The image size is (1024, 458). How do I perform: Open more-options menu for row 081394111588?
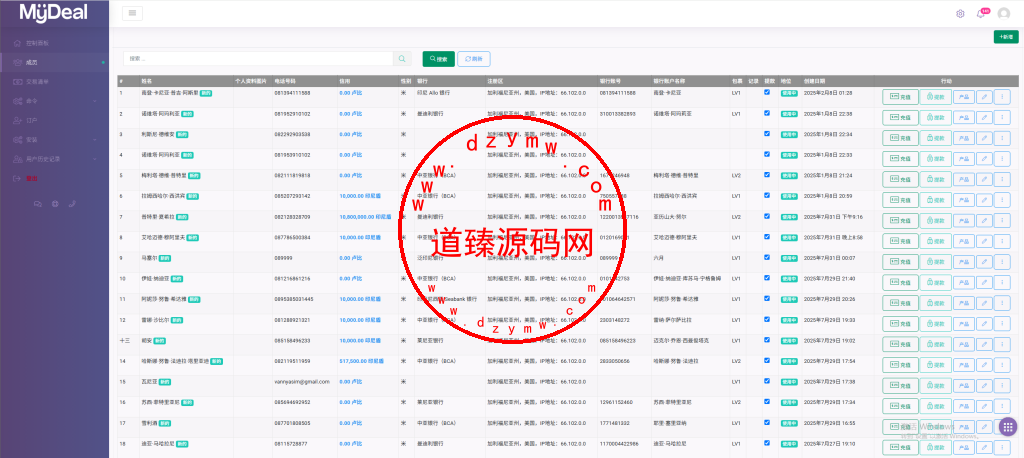tap(1002, 97)
